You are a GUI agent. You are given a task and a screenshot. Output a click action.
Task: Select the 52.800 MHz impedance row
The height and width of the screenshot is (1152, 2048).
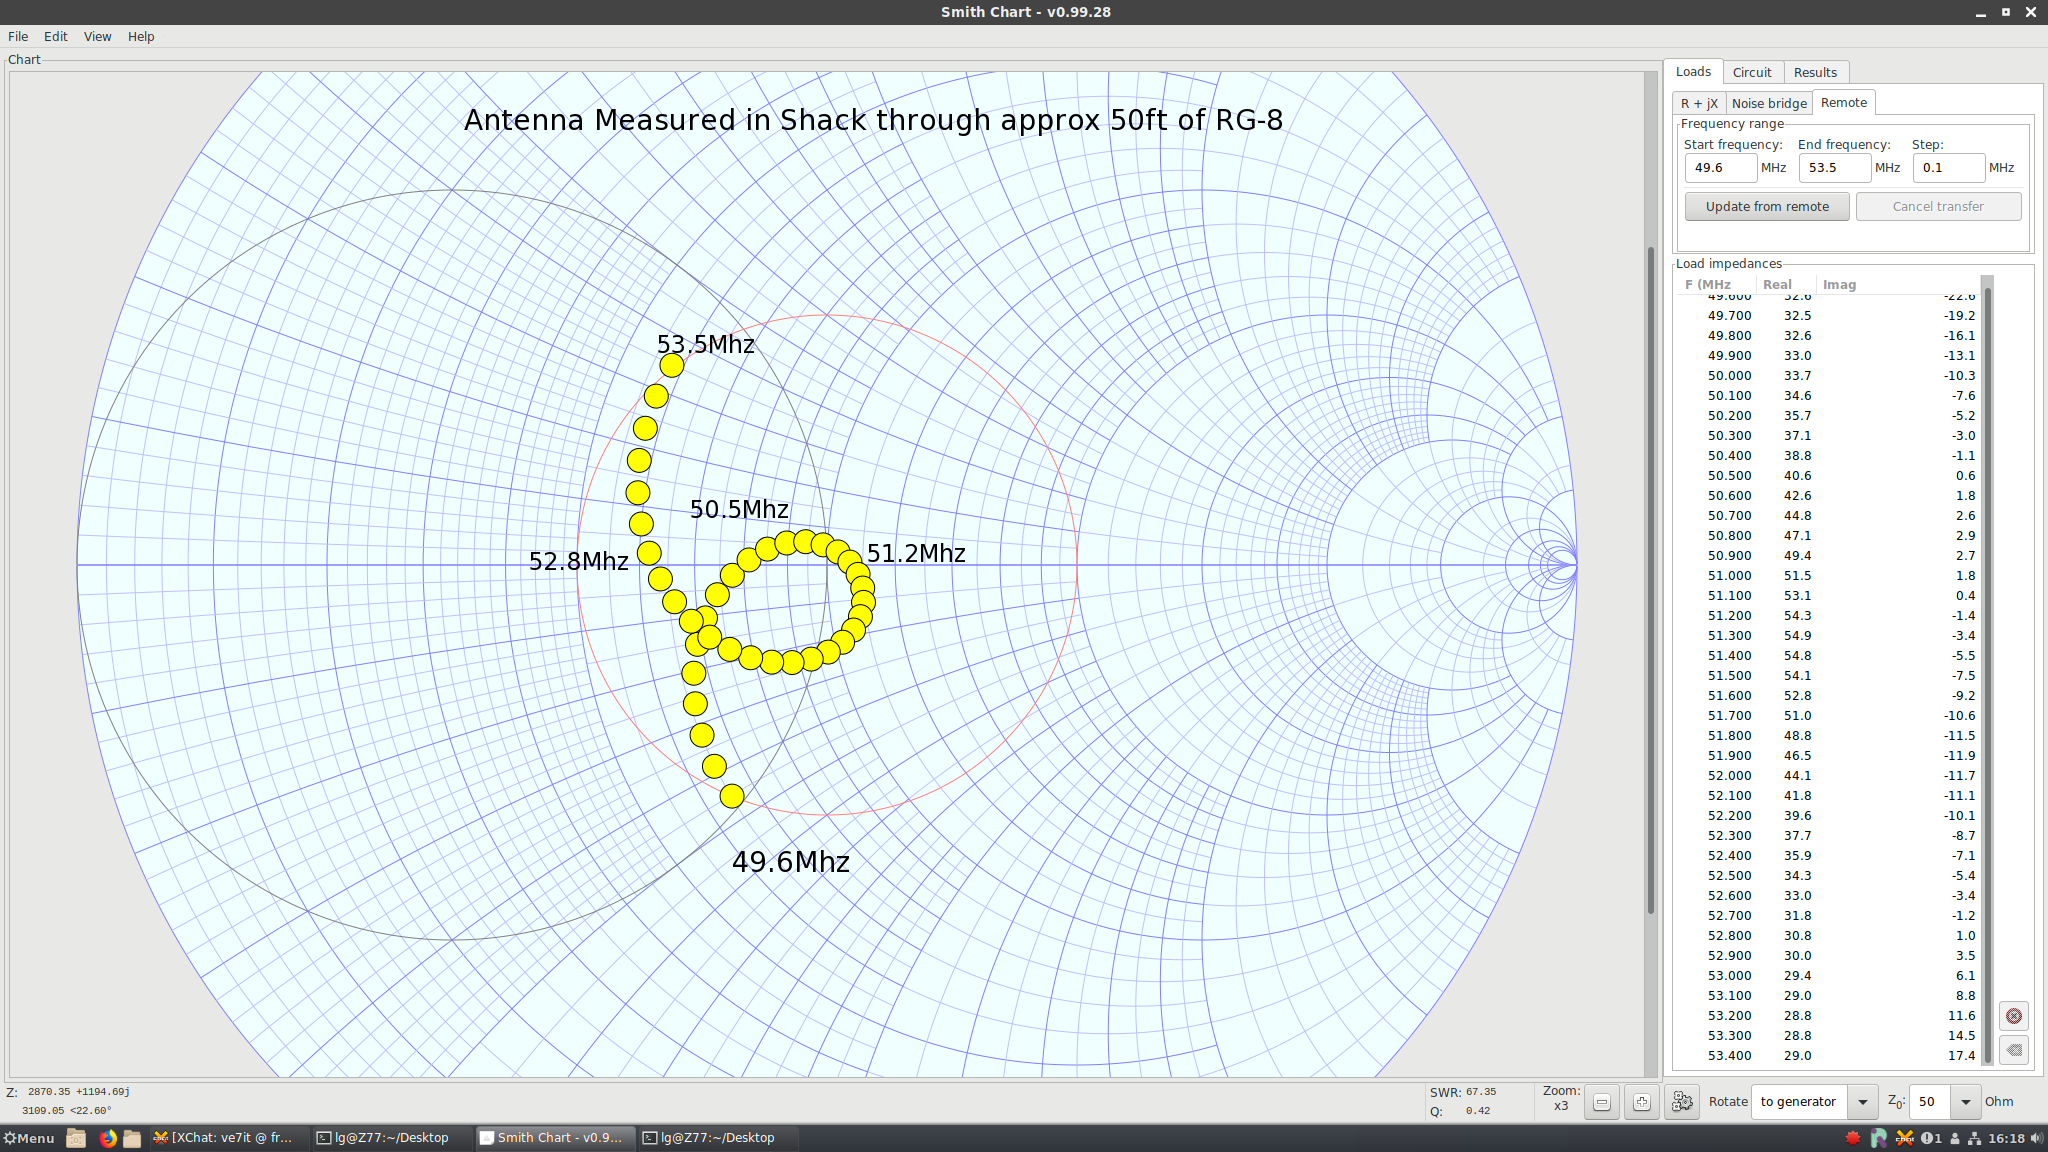point(1829,936)
